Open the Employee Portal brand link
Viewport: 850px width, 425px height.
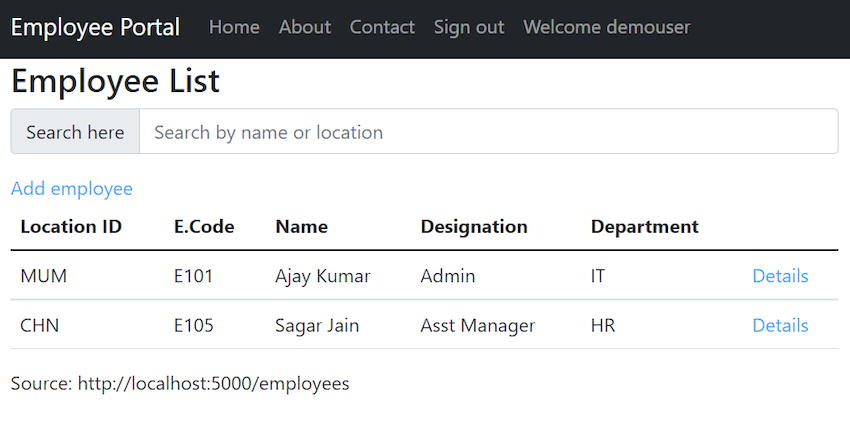[x=95, y=27]
